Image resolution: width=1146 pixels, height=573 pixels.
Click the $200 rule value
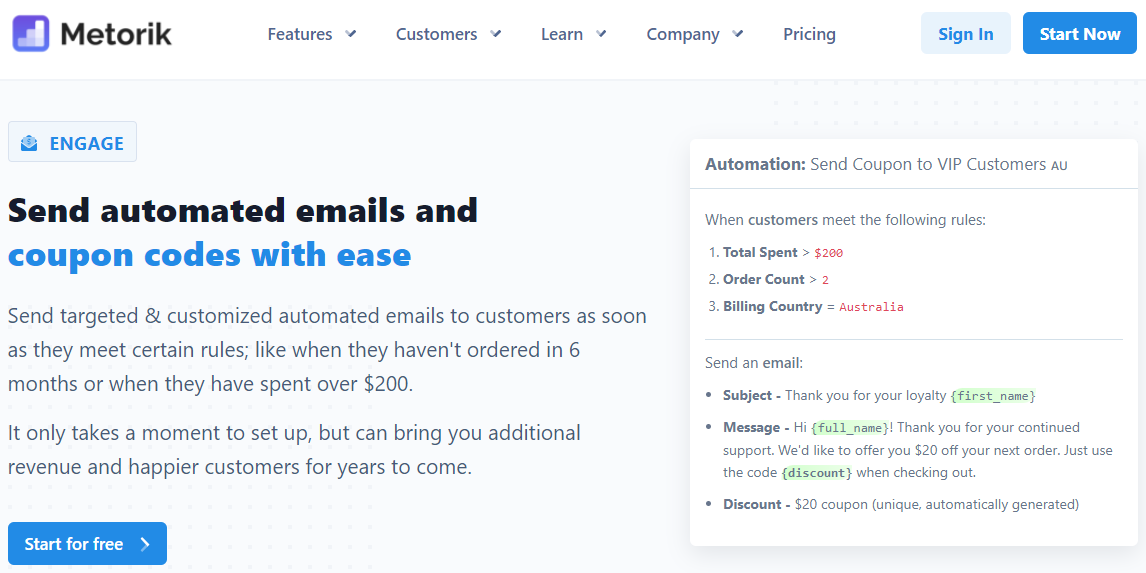point(828,254)
